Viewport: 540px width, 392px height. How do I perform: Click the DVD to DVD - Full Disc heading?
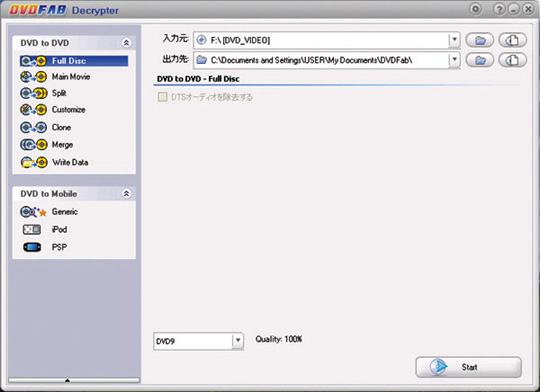coord(198,79)
